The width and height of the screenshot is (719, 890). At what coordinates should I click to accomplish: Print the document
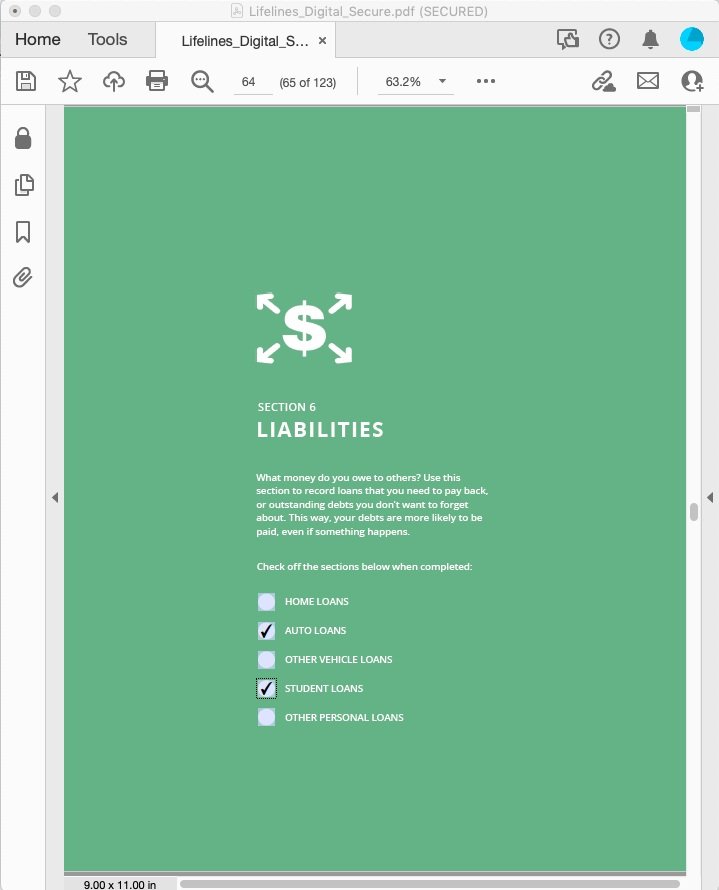pyautogui.click(x=157, y=81)
